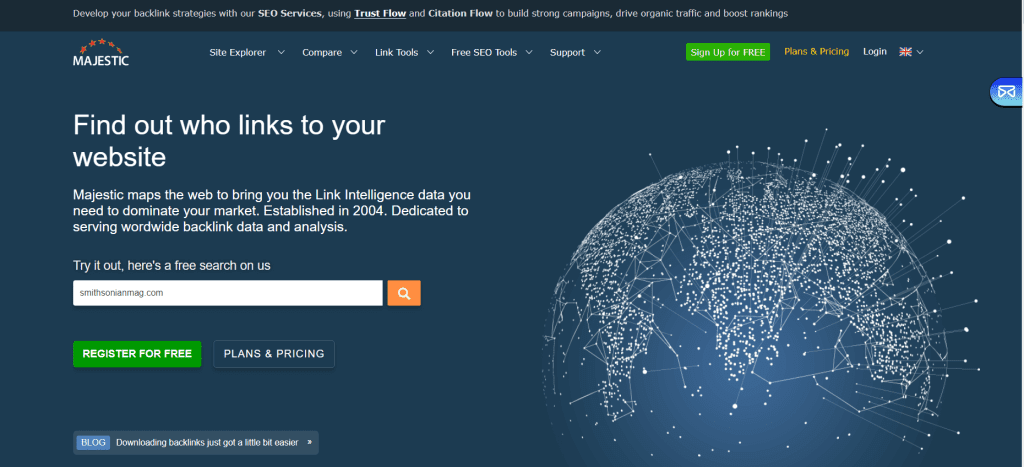This screenshot has height=467, width=1024.
Task: Click the orange search magnifier button
Action: click(404, 293)
